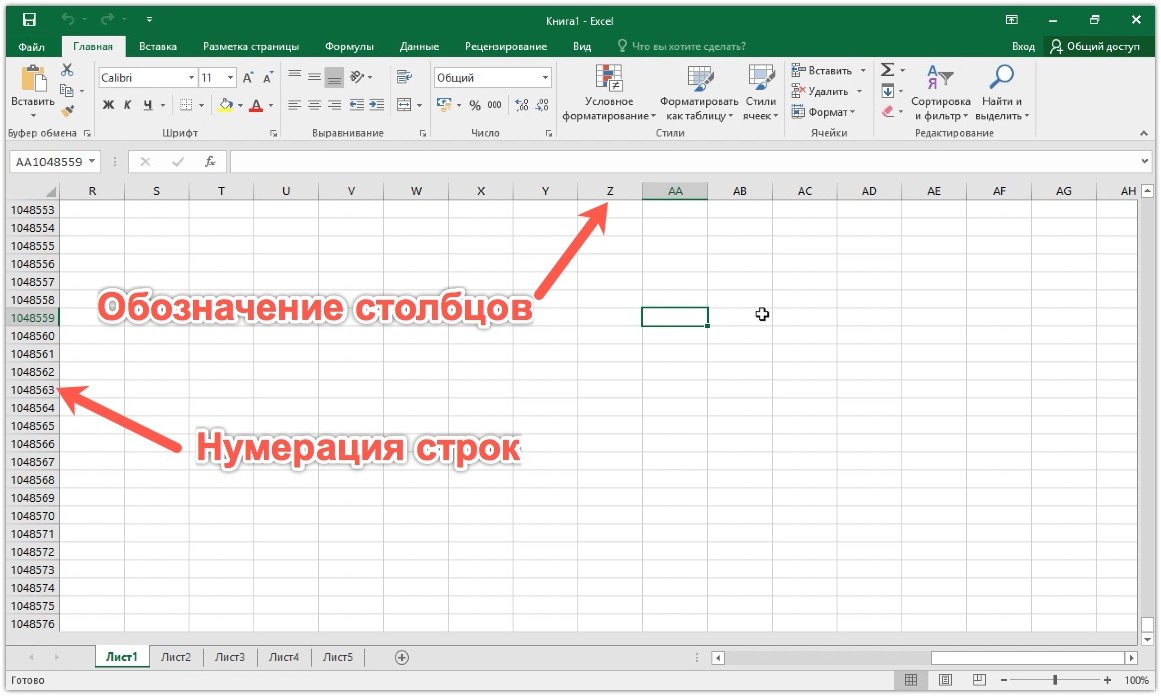
Task: Align text to middle of cell
Action: point(314,77)
